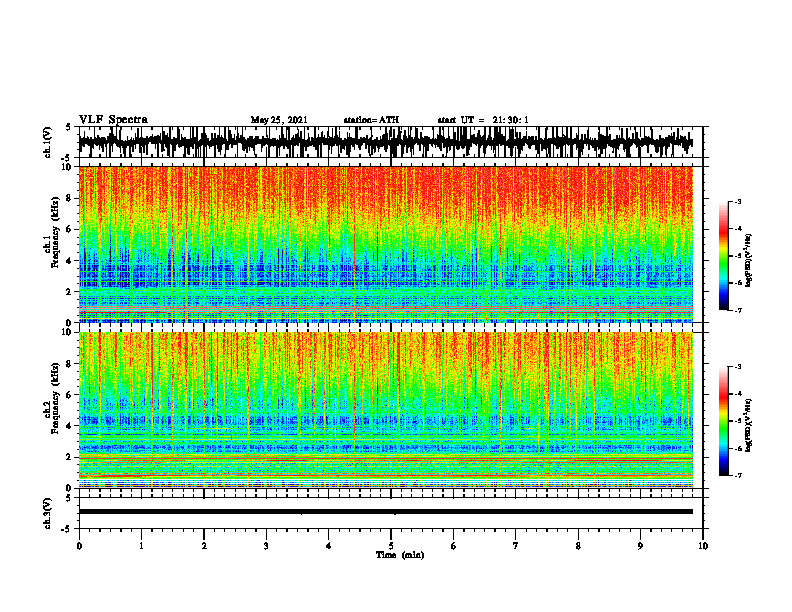Click the "4" kHz tick on ch.2 frequency axis
The image size is (792, 612).
(70, 426)
